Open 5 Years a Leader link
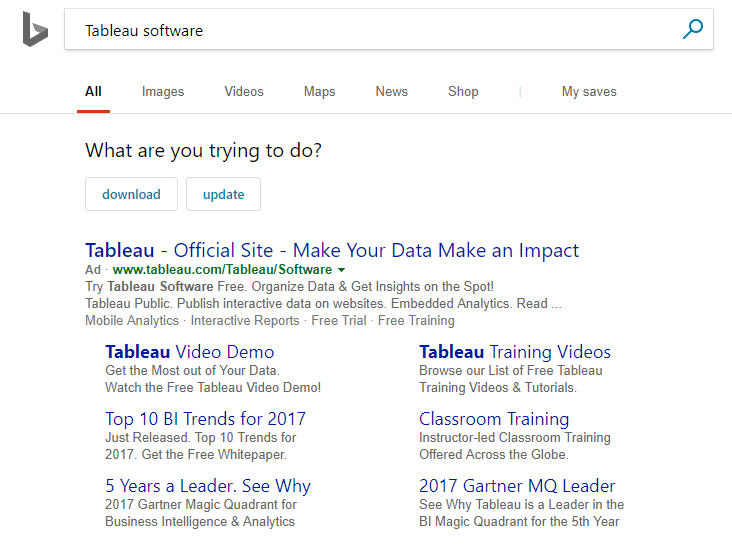The height and width of the screenshot is (548, 732). (x=208, y=486)
